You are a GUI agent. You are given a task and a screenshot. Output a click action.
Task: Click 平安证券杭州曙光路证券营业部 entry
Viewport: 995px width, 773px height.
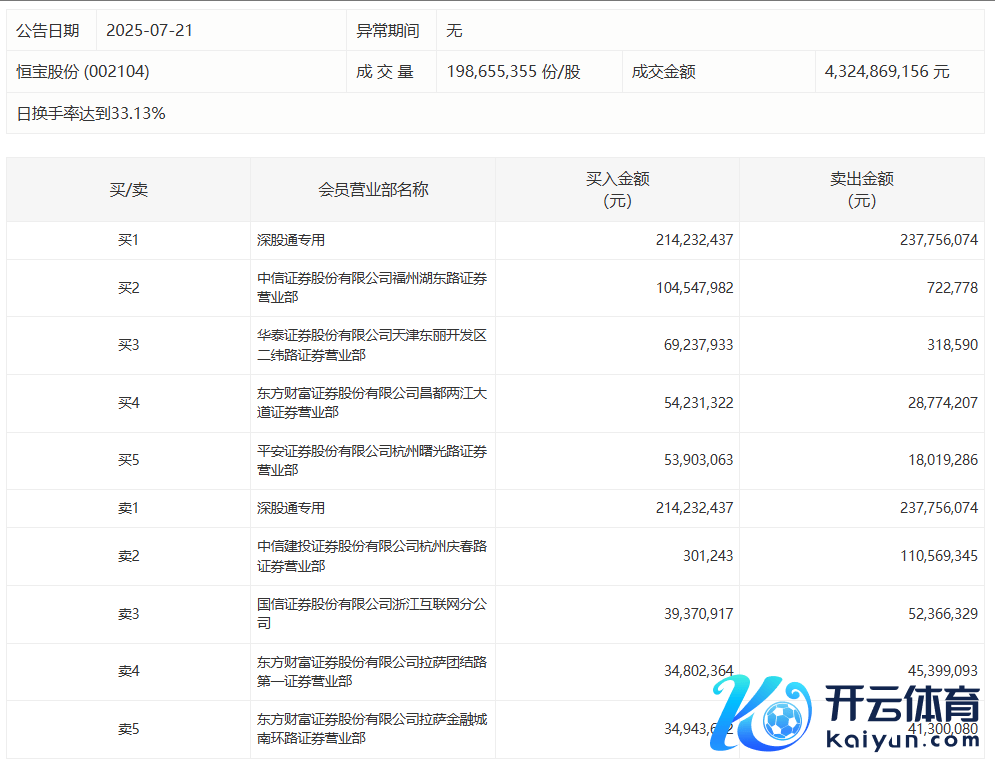click(x=372, y=460)
